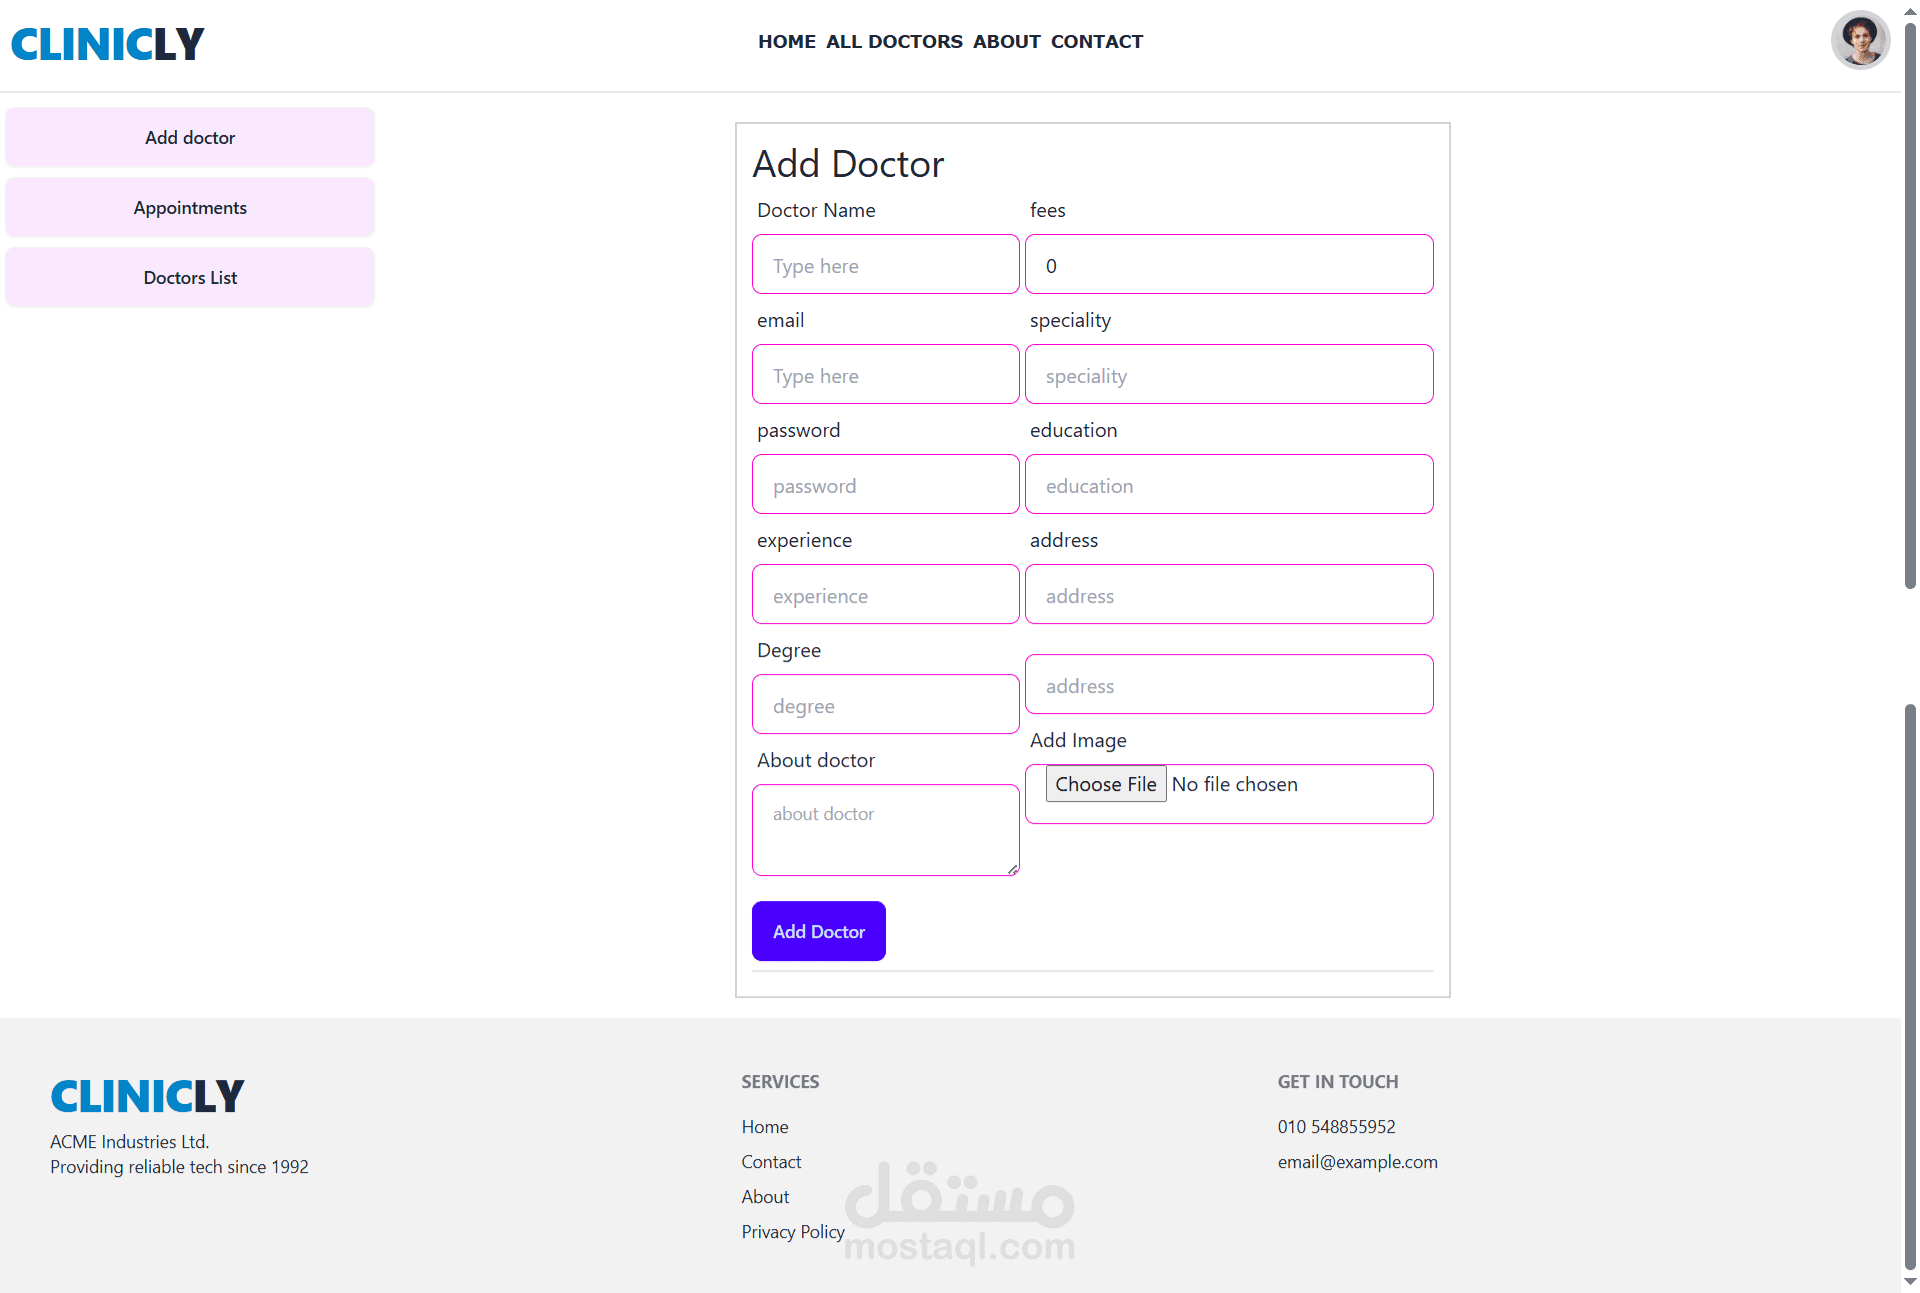Go to HOME in navigation
1920x1293 pixels.
786,42
